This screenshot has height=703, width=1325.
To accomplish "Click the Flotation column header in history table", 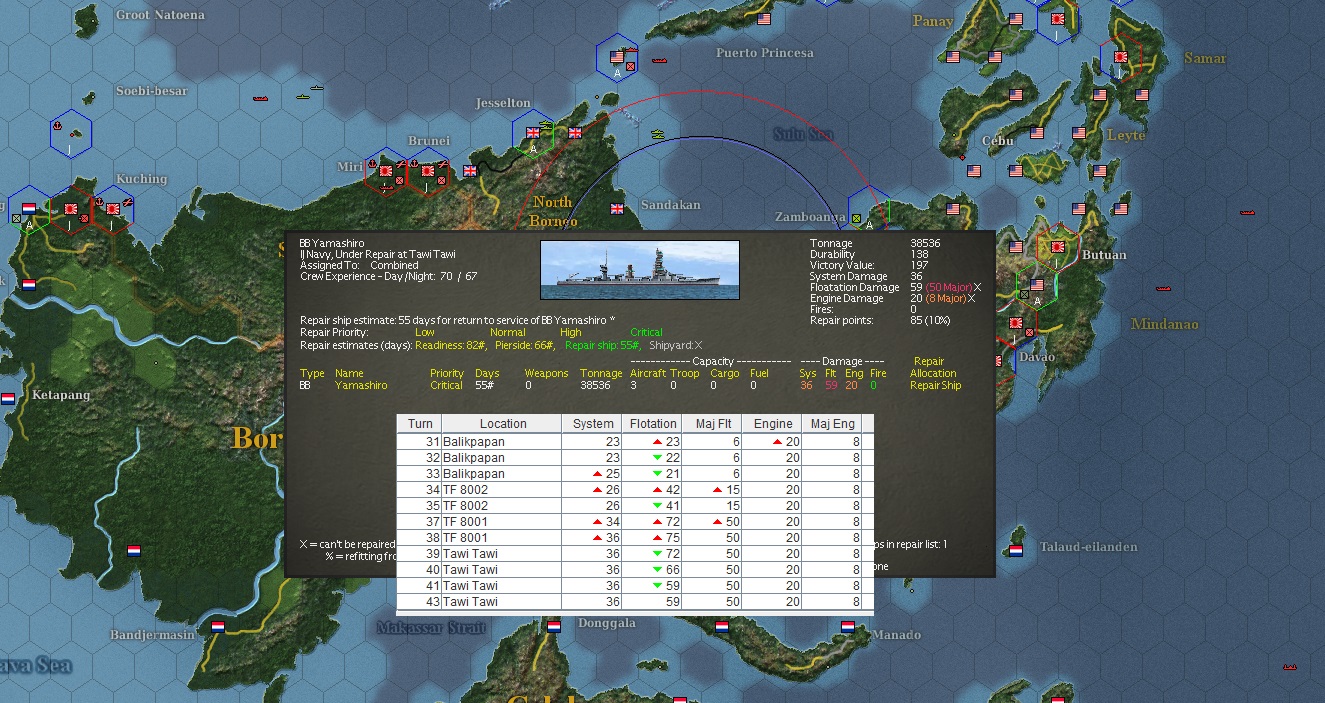I will click(x=651, y=424).
